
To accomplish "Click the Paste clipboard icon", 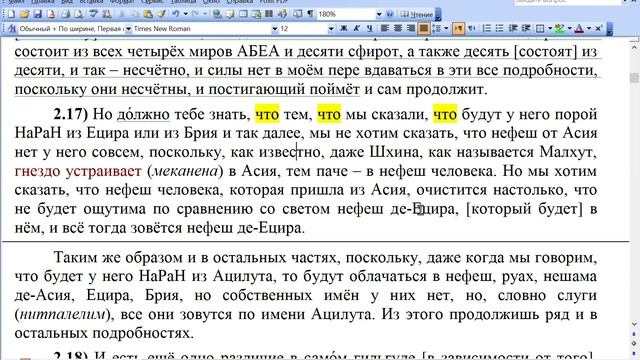I will pos(148,14).
